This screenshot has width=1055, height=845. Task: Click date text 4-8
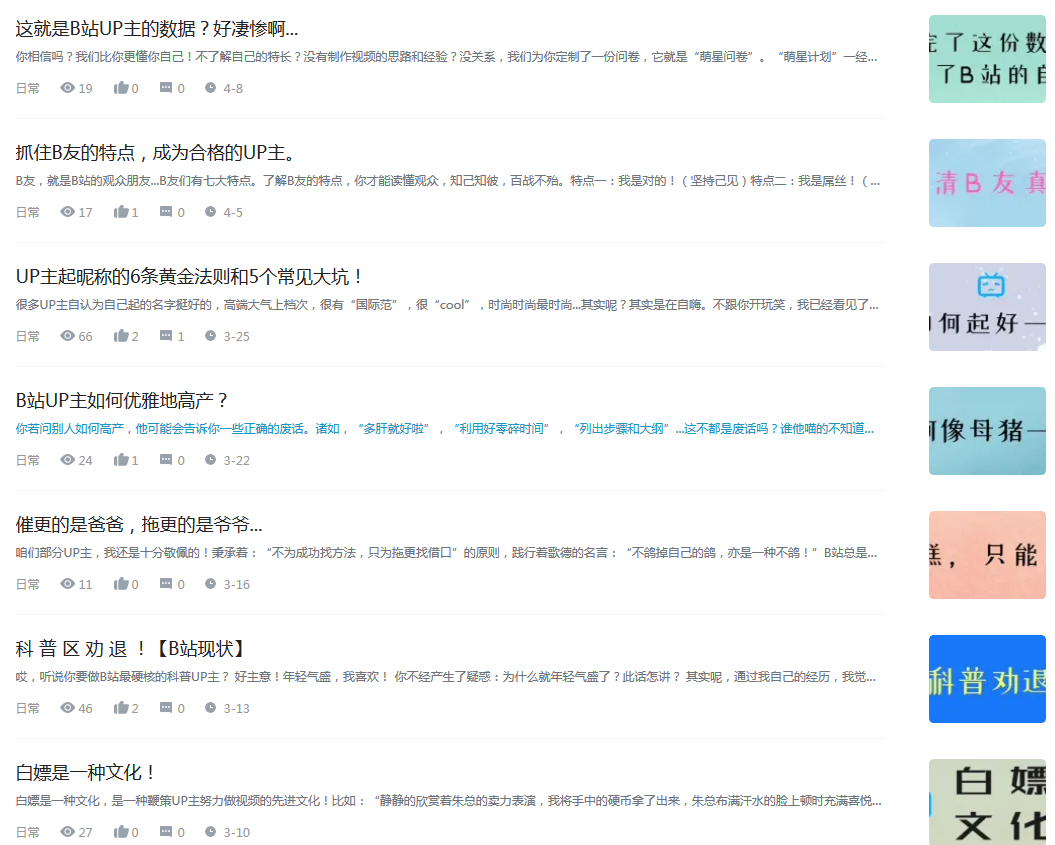(233, 88)
